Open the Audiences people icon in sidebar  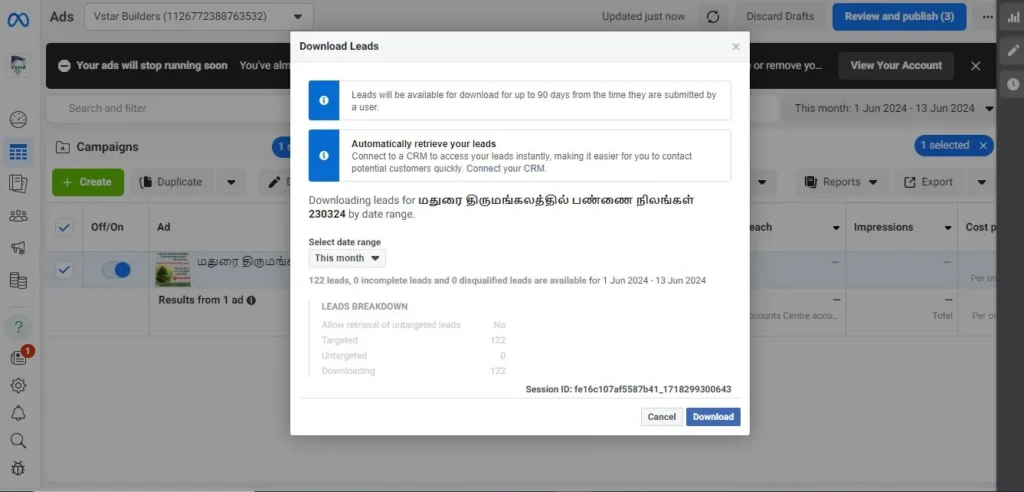coord(18,216)
